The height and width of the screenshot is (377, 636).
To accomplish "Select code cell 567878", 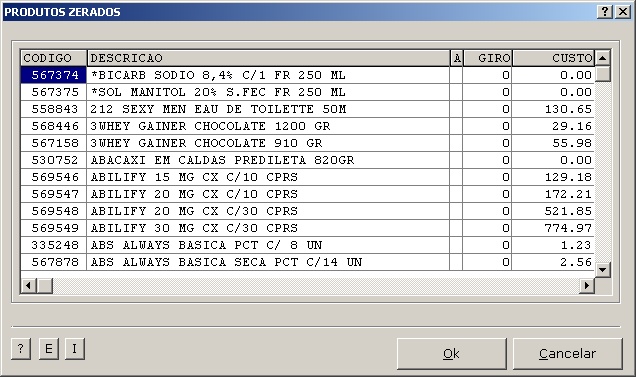I will (x=54, y=263).
